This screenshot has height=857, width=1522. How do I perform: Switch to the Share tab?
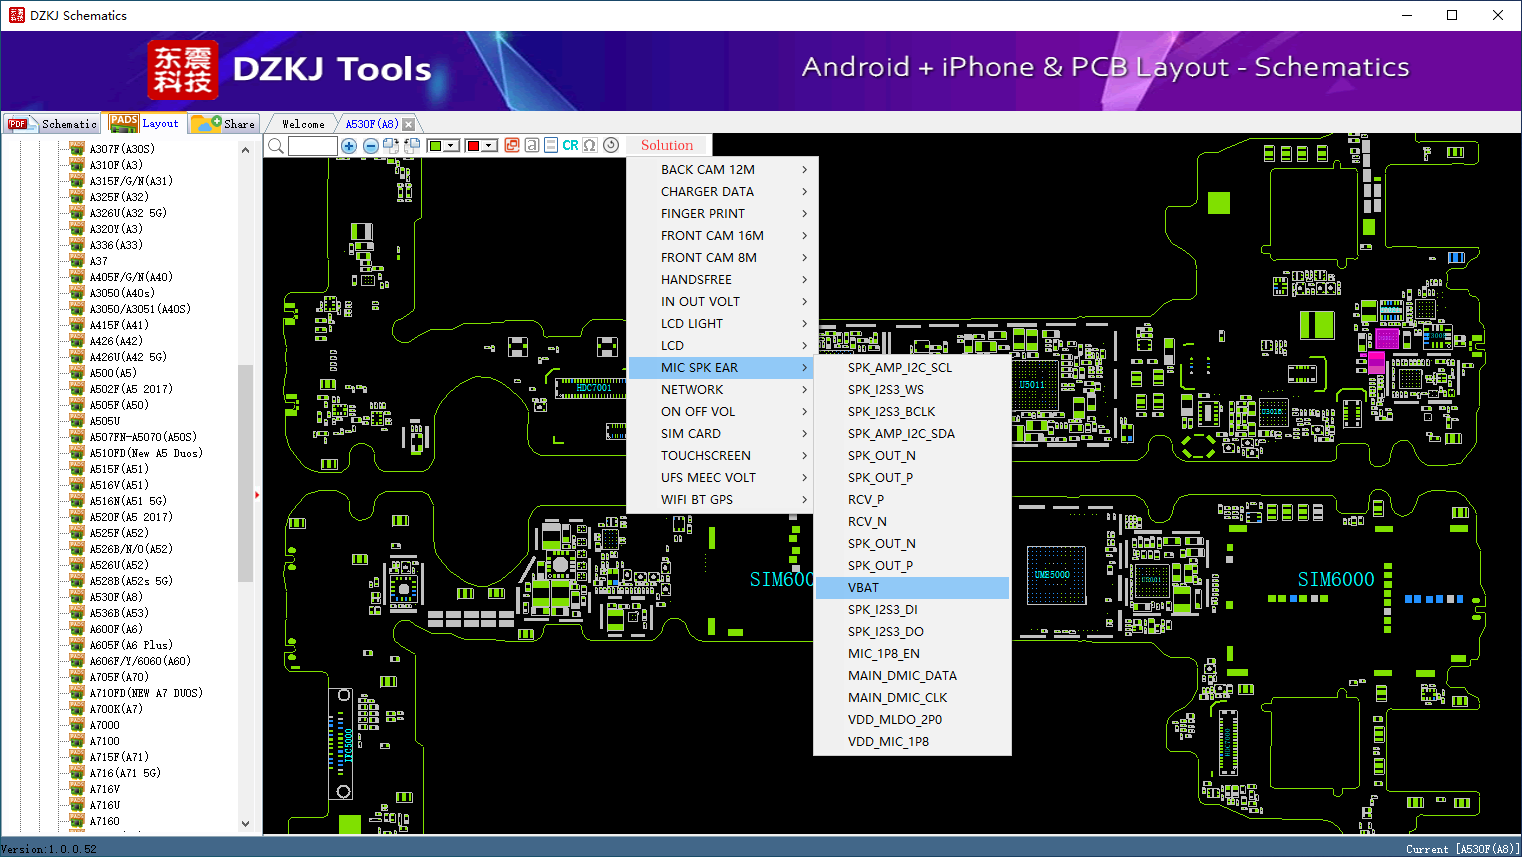[x=224, y=123]
